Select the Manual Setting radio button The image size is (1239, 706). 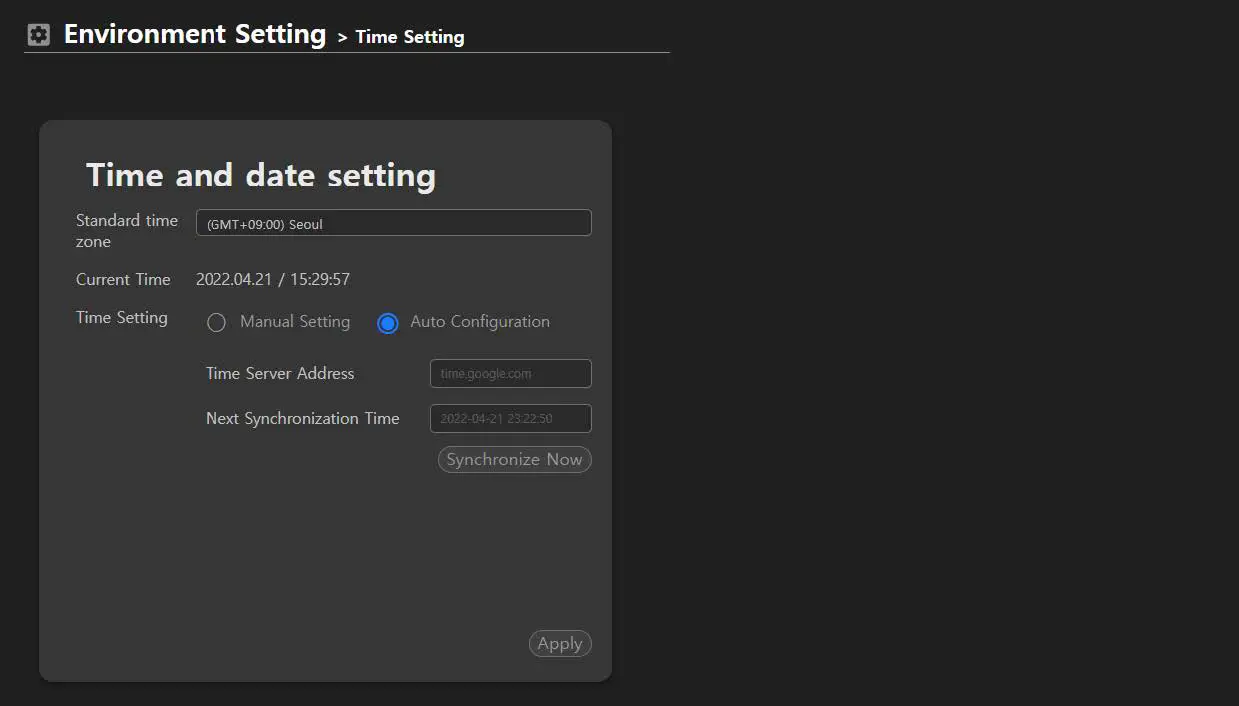click(x=216, y=323)
